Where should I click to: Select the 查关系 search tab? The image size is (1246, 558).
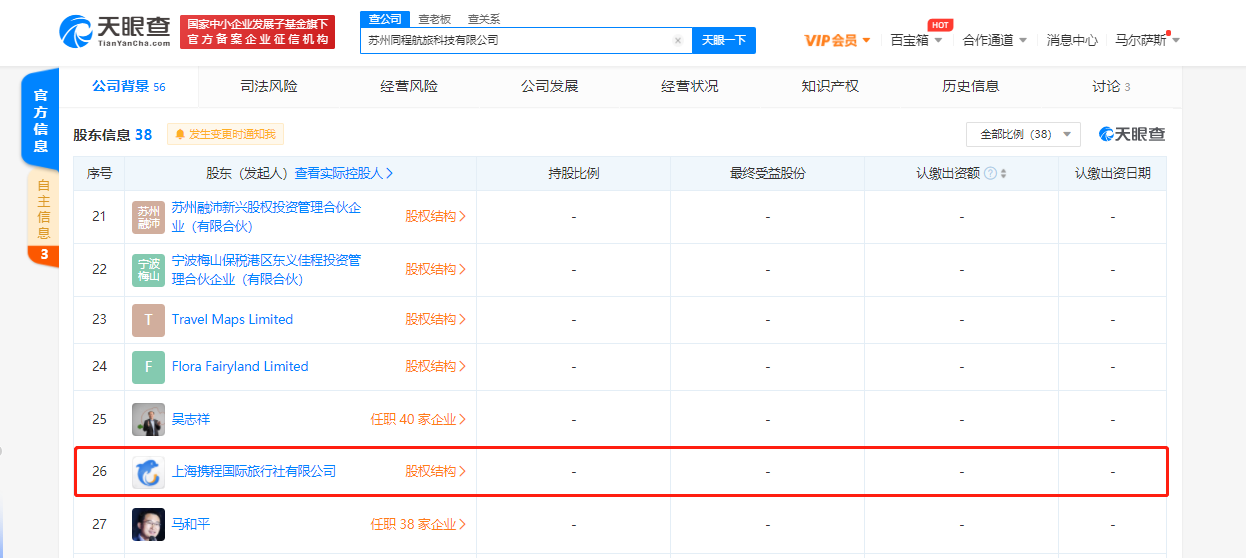click(x=484, y=19)
